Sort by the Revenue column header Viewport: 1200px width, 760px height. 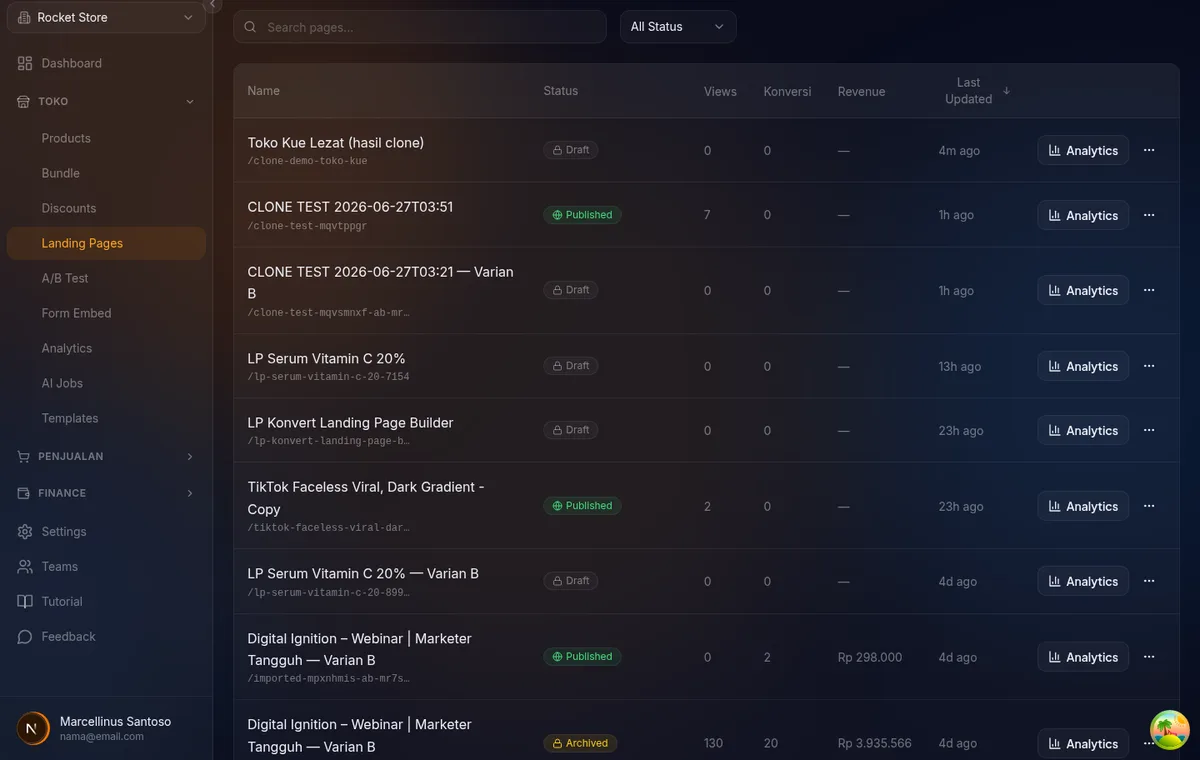point(861,91)
